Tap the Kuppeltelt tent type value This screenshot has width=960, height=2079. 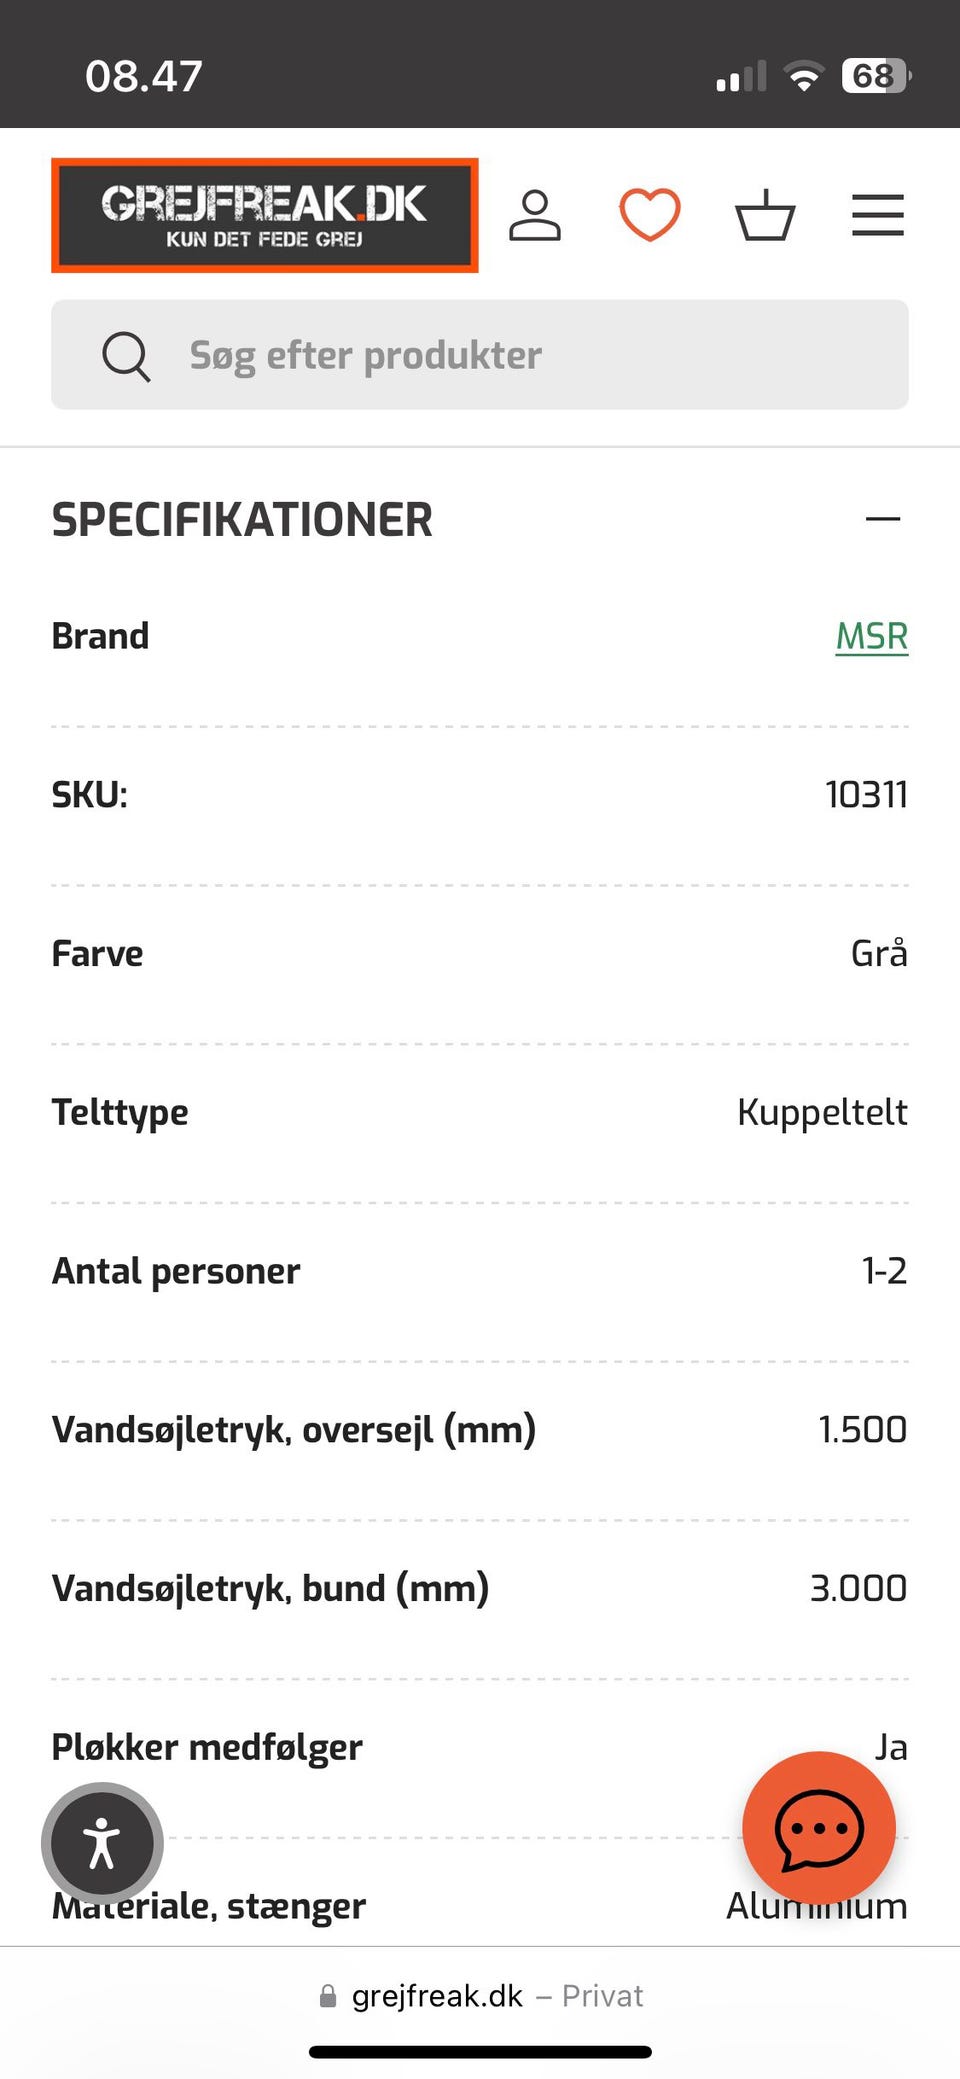(822, 1112)
